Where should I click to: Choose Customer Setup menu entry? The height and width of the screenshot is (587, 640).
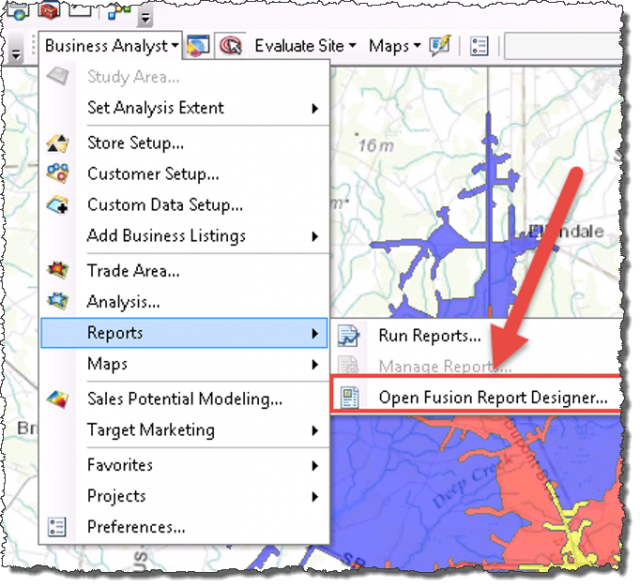tap(184, 174)
